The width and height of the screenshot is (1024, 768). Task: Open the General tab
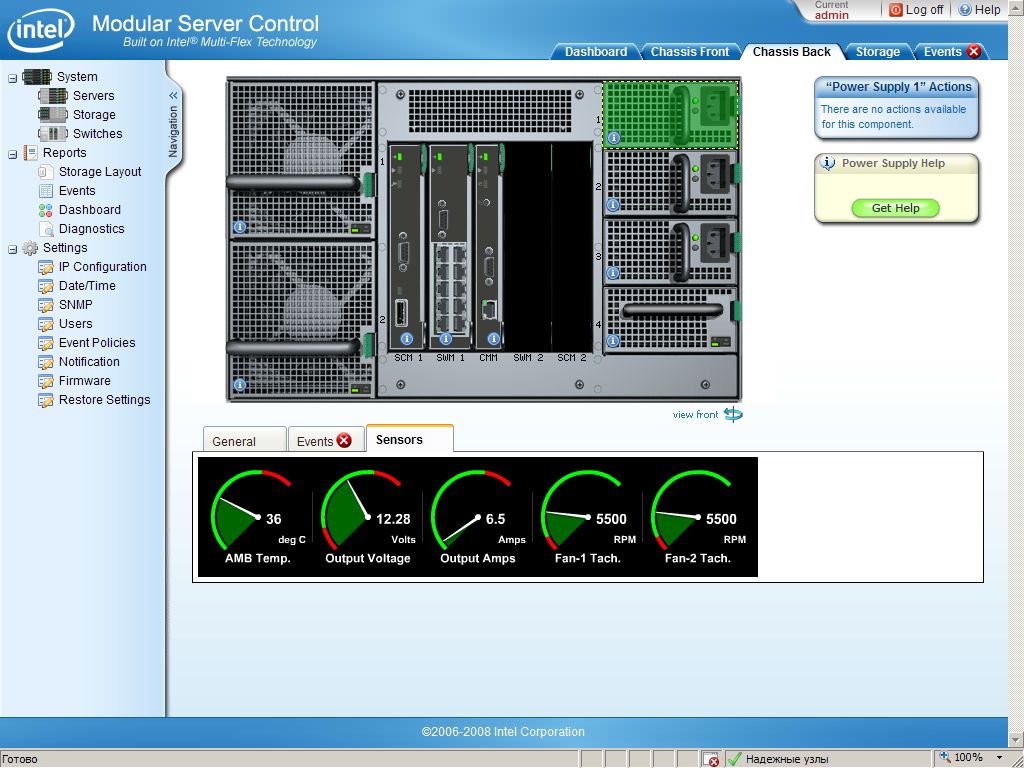click(234, 441)
